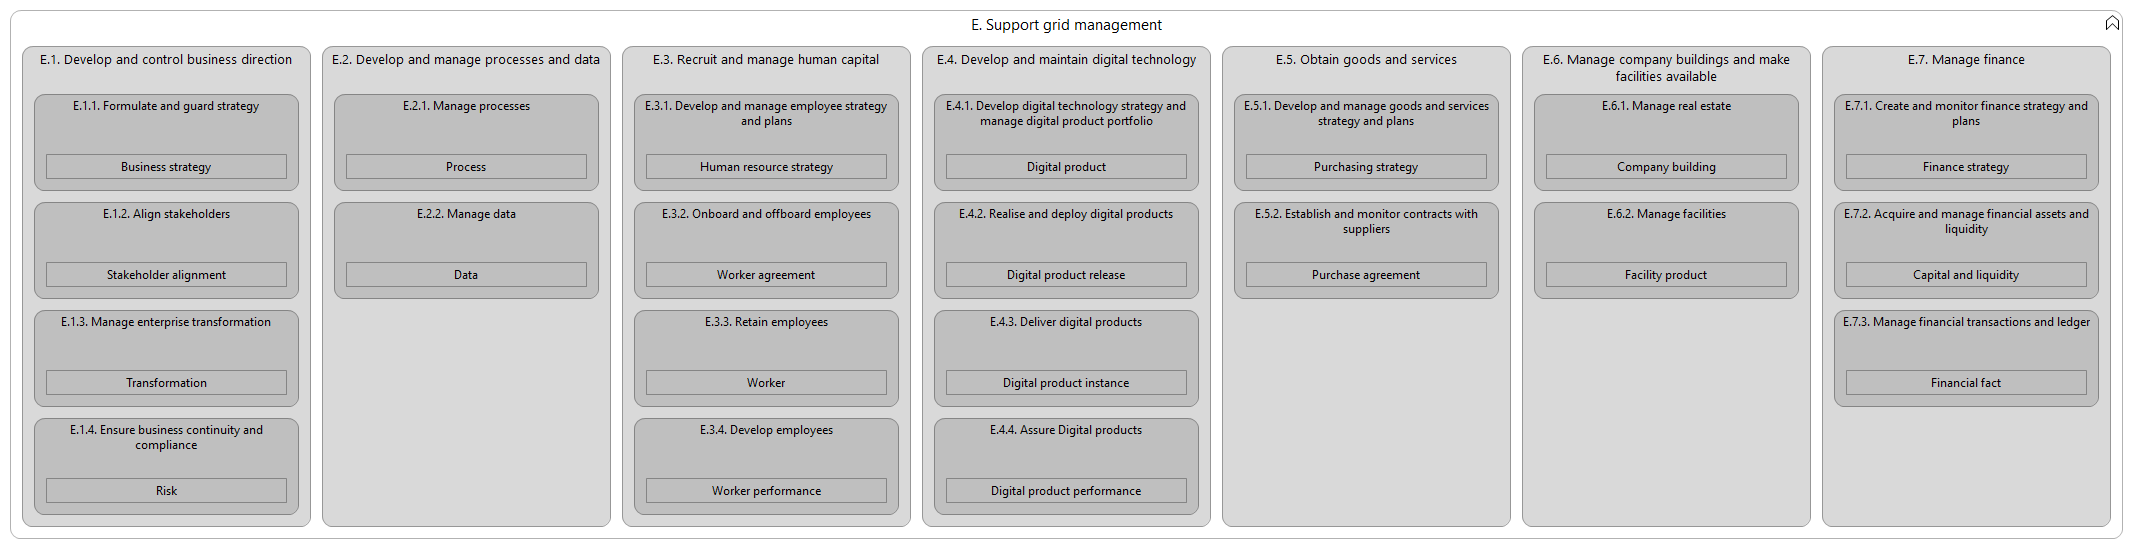Click the Digital product box
The image size is (2133, 549).
click(1066, 167)
